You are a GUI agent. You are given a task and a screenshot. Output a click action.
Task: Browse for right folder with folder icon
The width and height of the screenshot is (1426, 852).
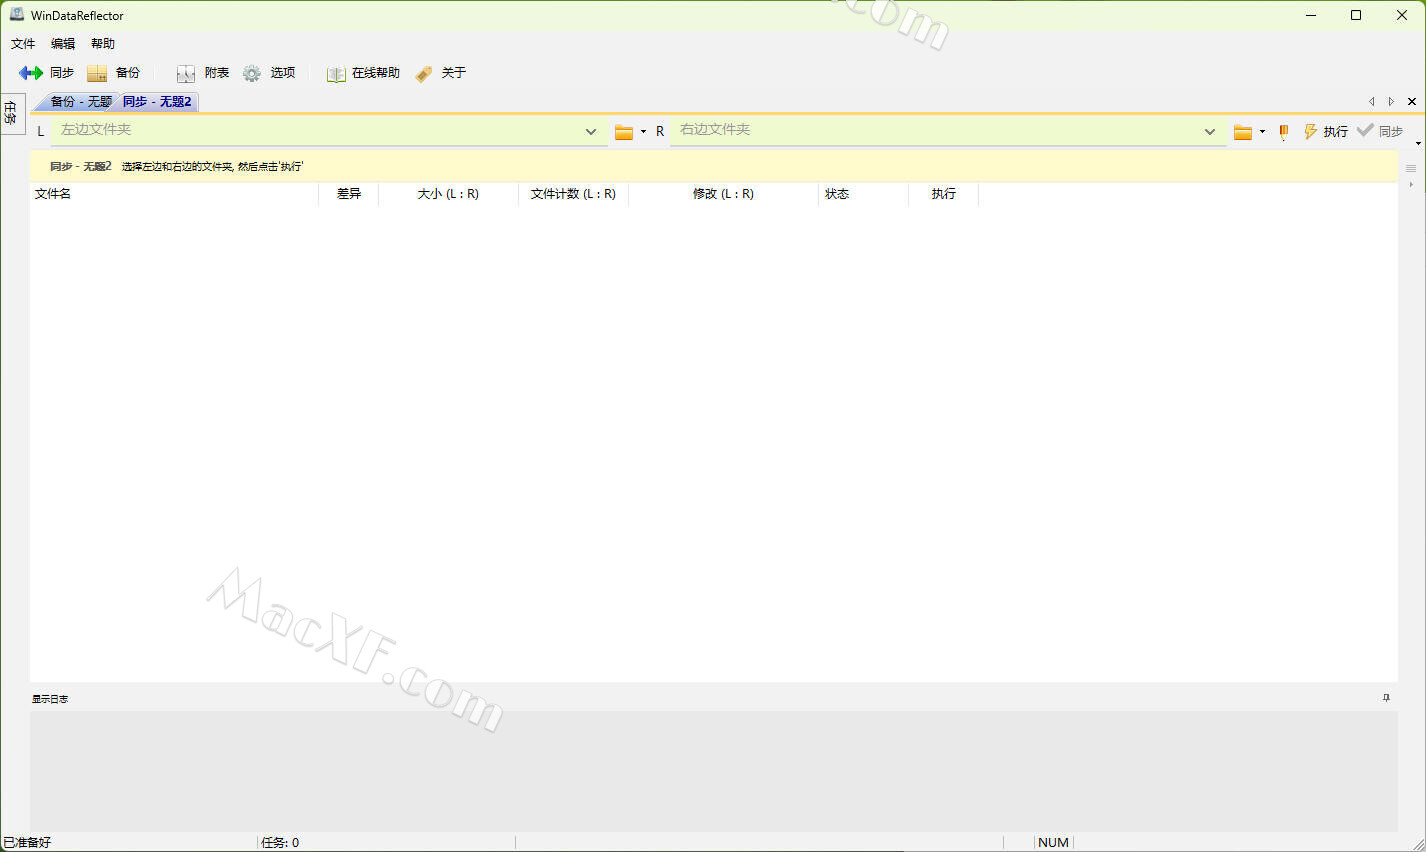tap(1242, 132)
